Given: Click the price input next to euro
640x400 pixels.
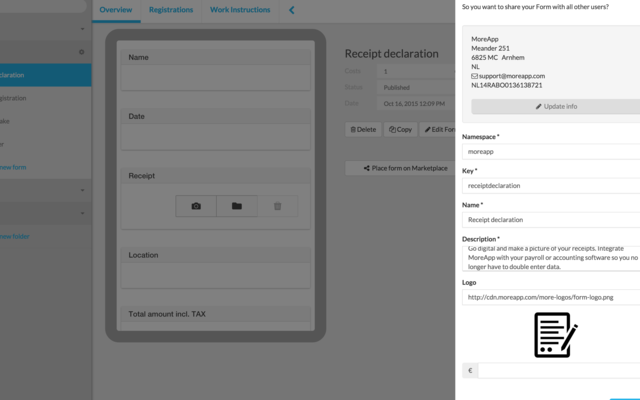Looking at the screenshot, I should click(559, 371).
